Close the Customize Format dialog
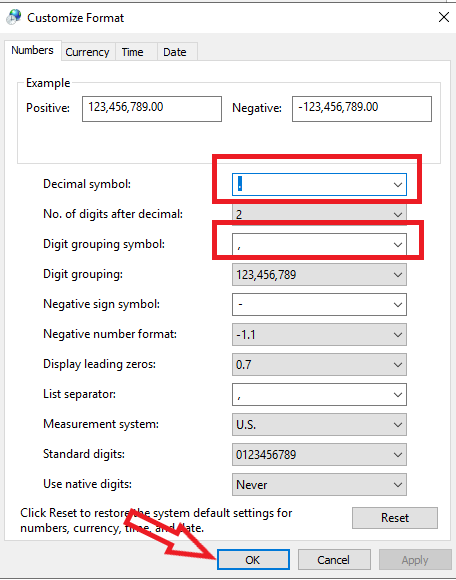This screenshot has height=580, width=456. [x=443, y=17]
